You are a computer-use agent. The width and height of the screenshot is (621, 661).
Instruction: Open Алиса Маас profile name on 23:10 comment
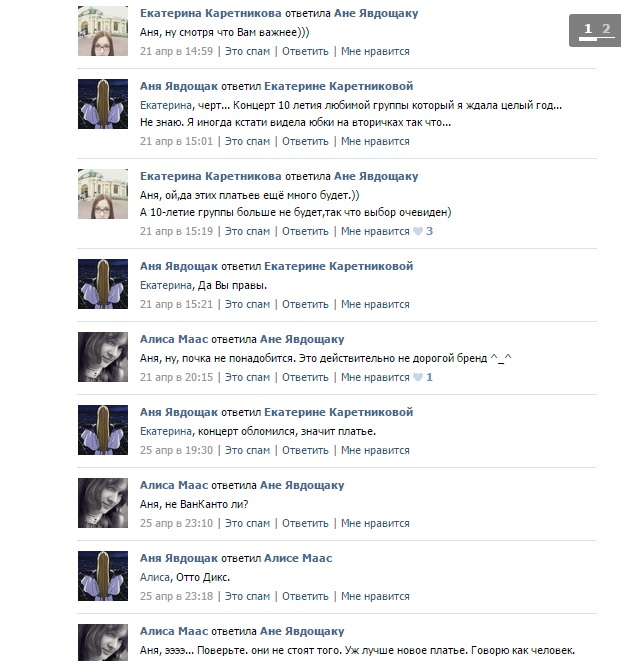(x=174, y=485)
